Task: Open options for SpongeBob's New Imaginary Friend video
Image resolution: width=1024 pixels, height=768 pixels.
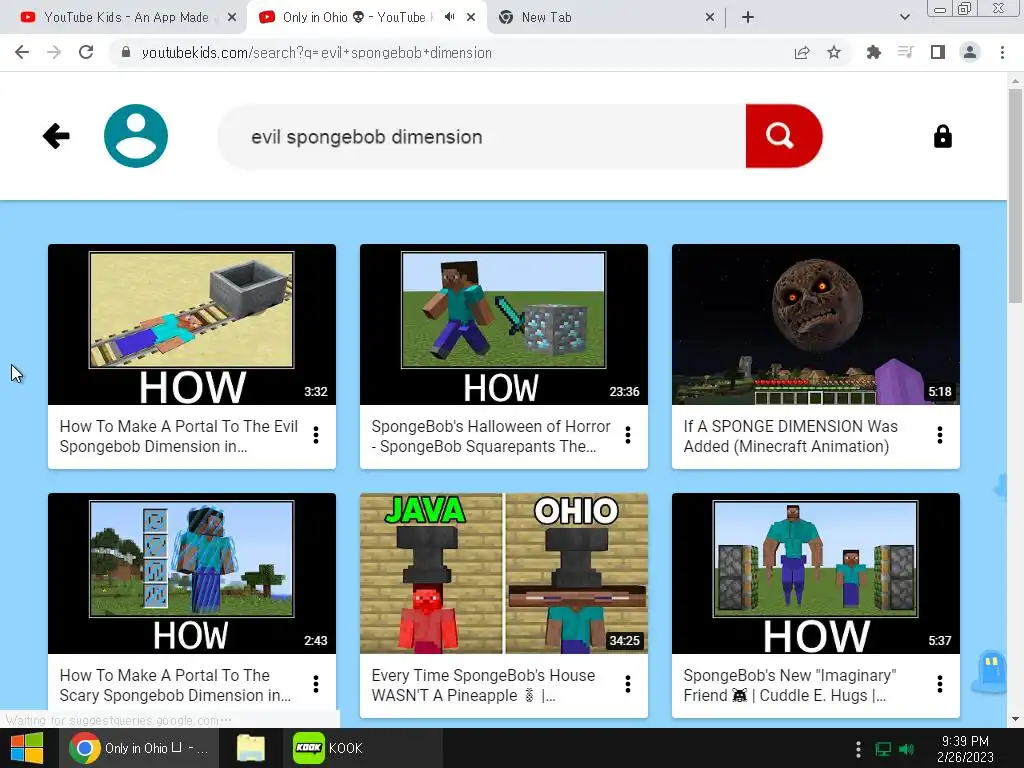Action: pyautogui.click(x=940, y=684)
